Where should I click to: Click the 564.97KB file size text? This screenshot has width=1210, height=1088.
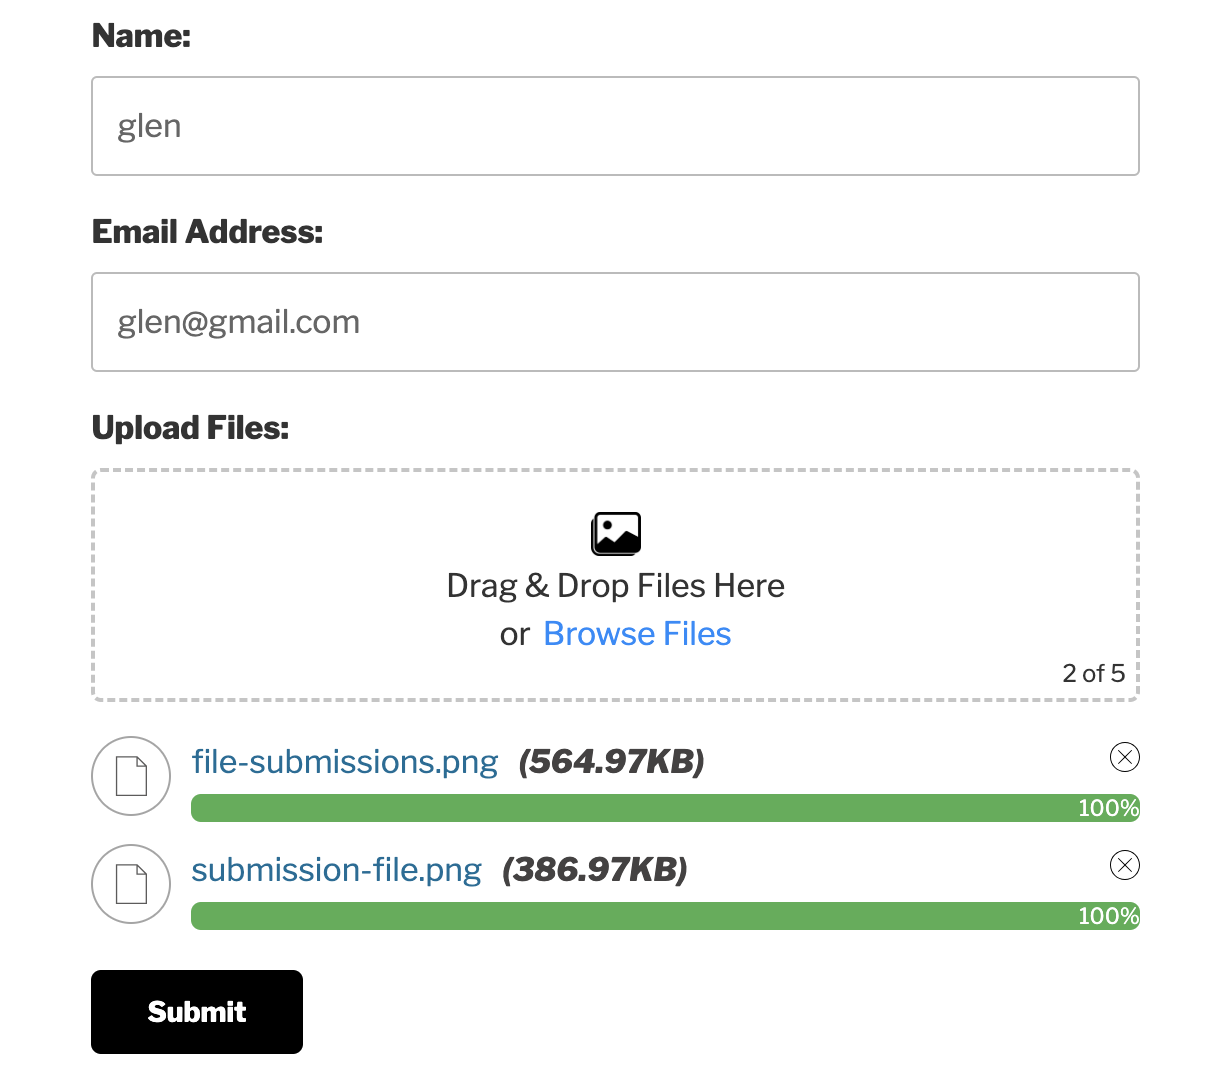(611, 762)
